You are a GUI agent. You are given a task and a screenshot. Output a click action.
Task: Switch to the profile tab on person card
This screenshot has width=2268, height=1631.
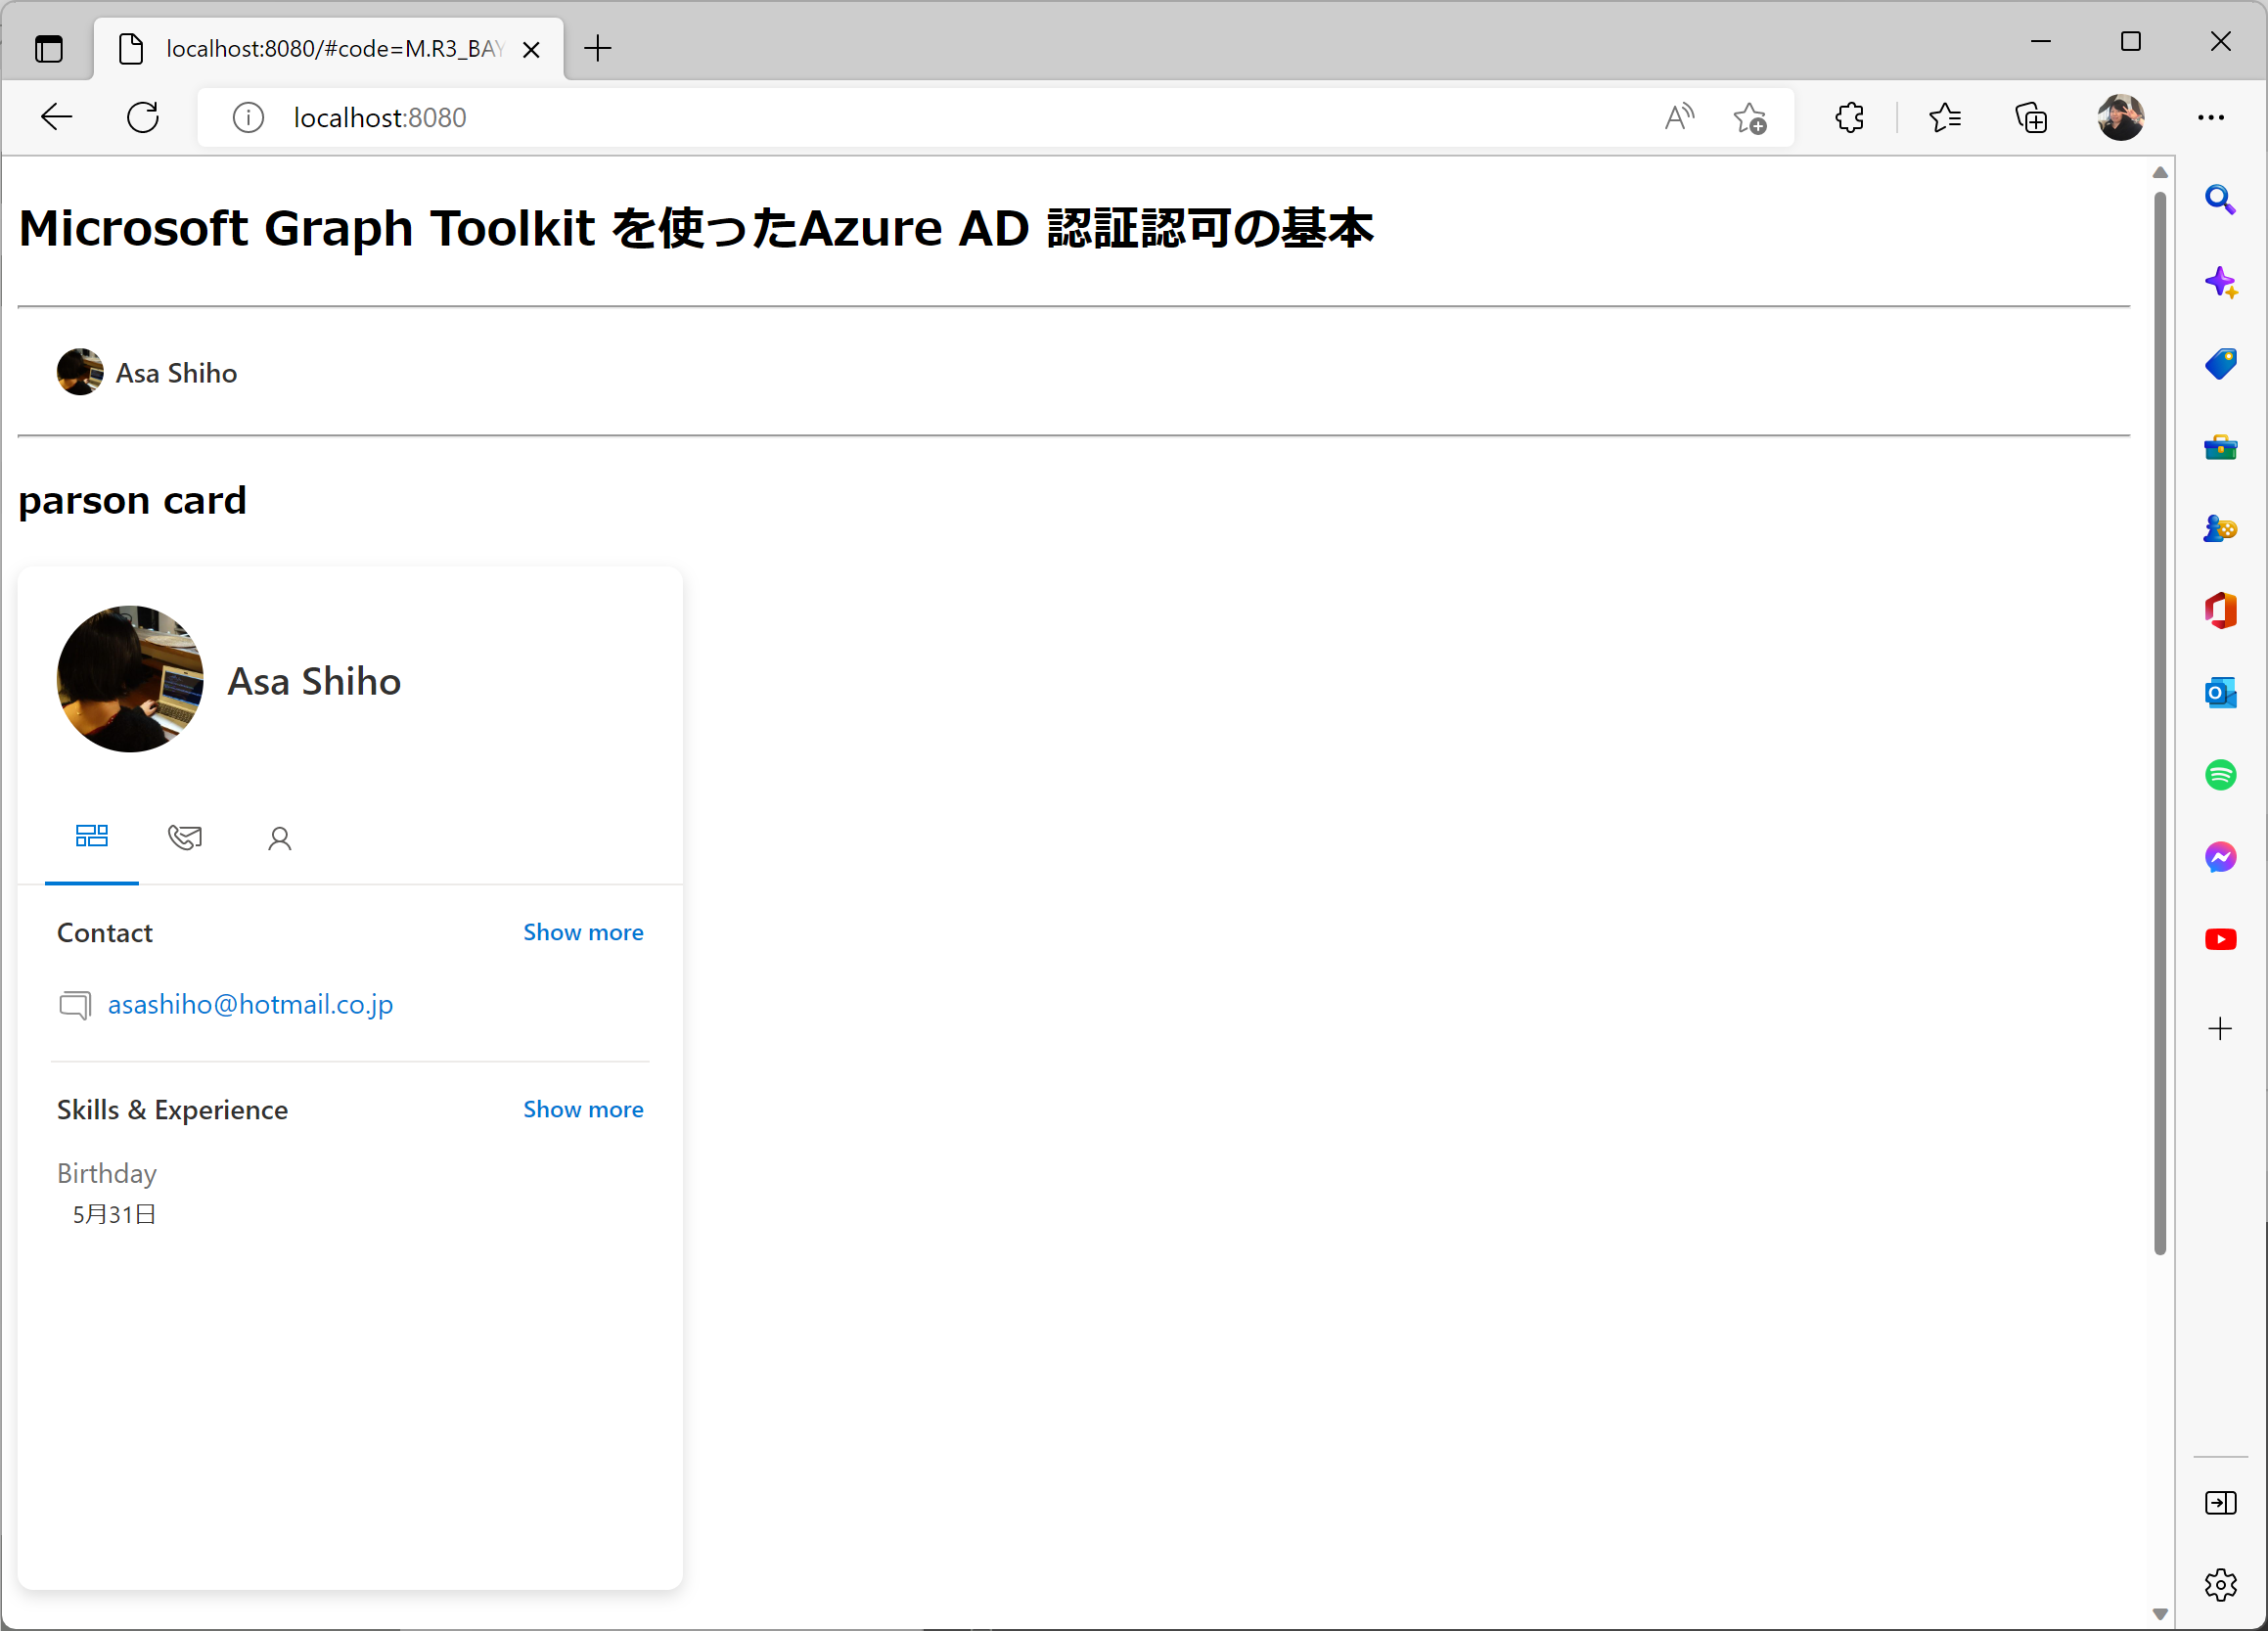pyautogui.click(x=279, y=838)
